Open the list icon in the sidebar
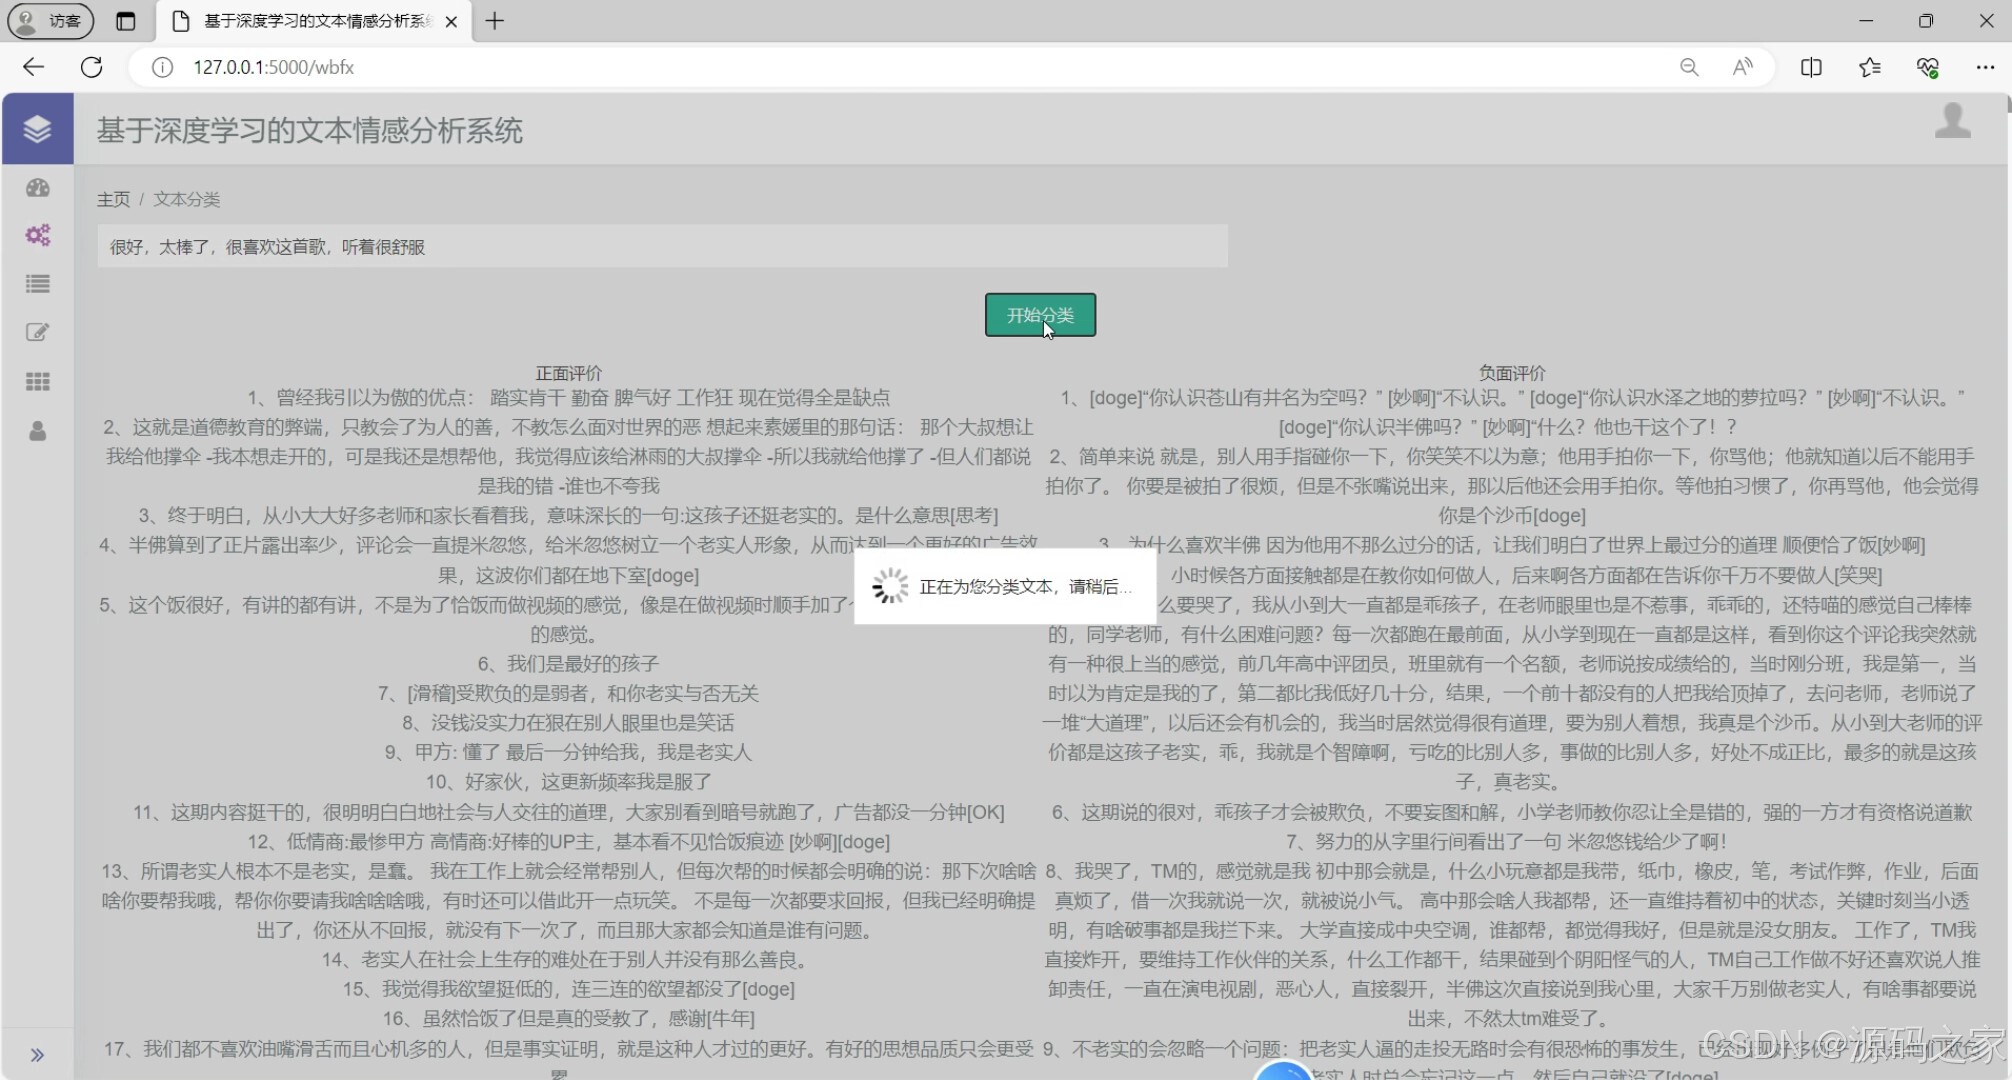Viewport: 2012px width, 1080px height. point(37,284)
